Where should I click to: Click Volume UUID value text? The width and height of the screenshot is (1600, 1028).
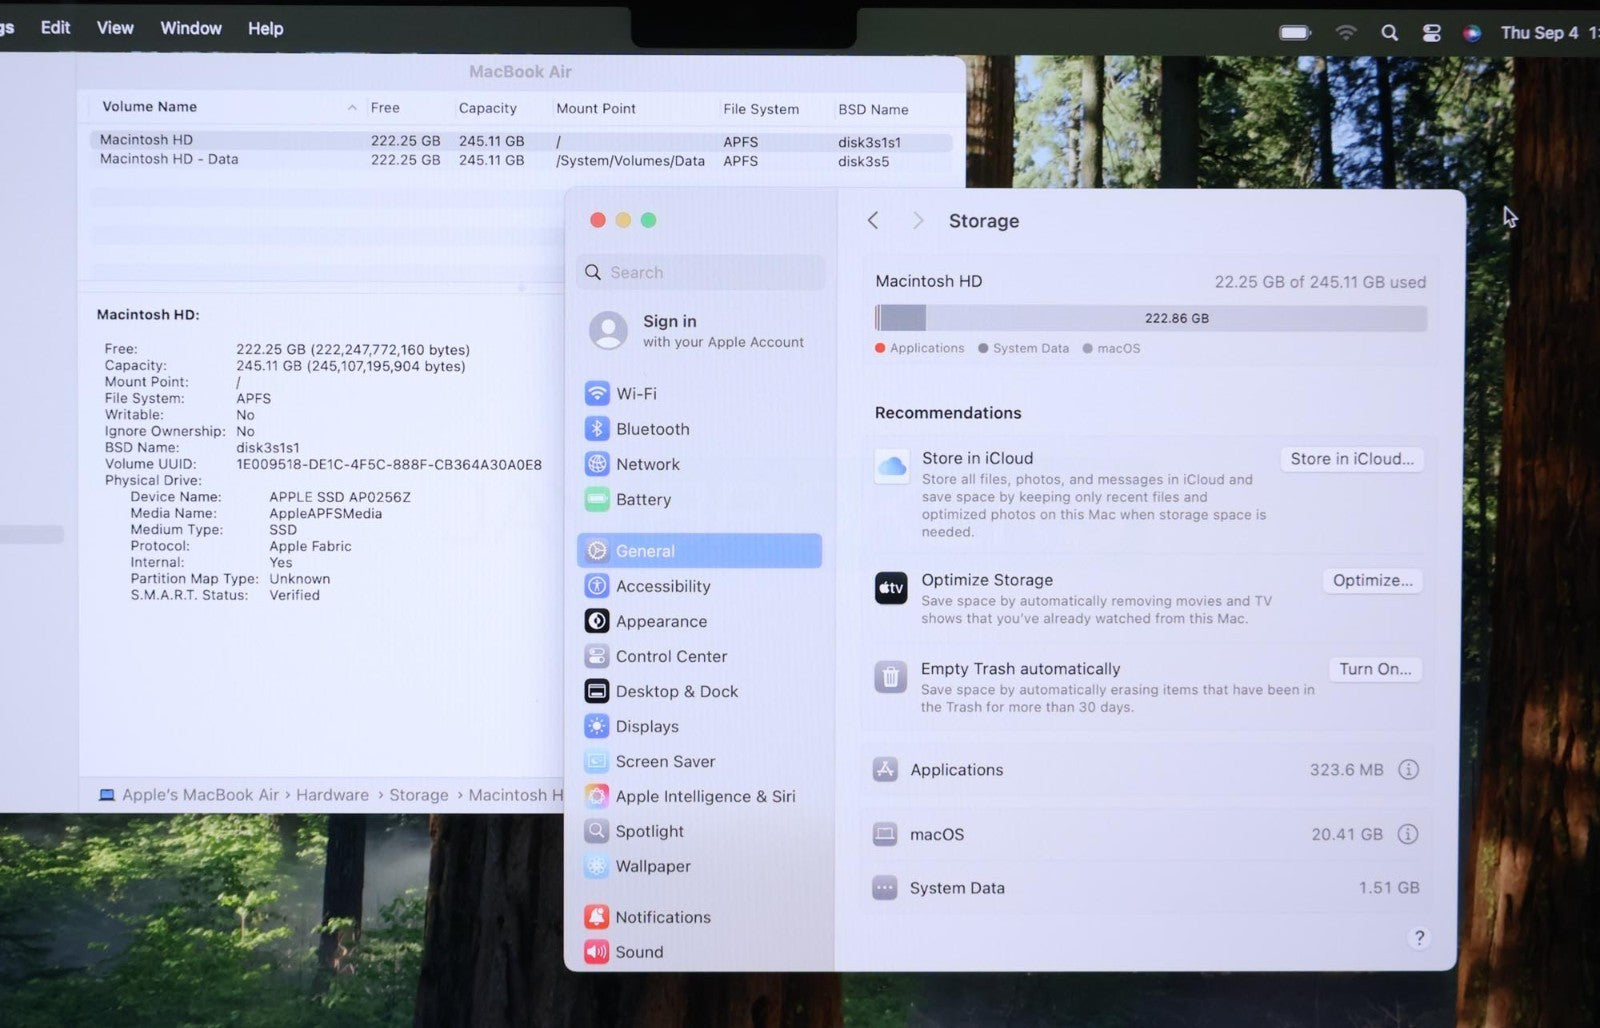click(x=389, y=464)
